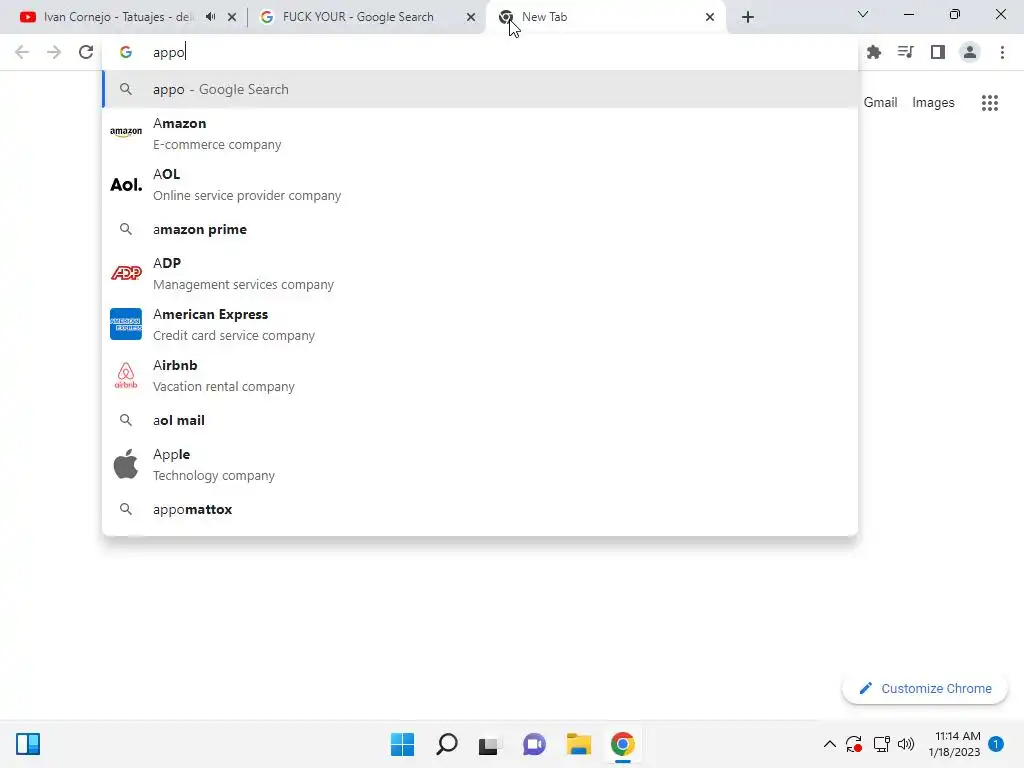Open a new tab with plus button
1024x768 pixels.
click(748, 17)
